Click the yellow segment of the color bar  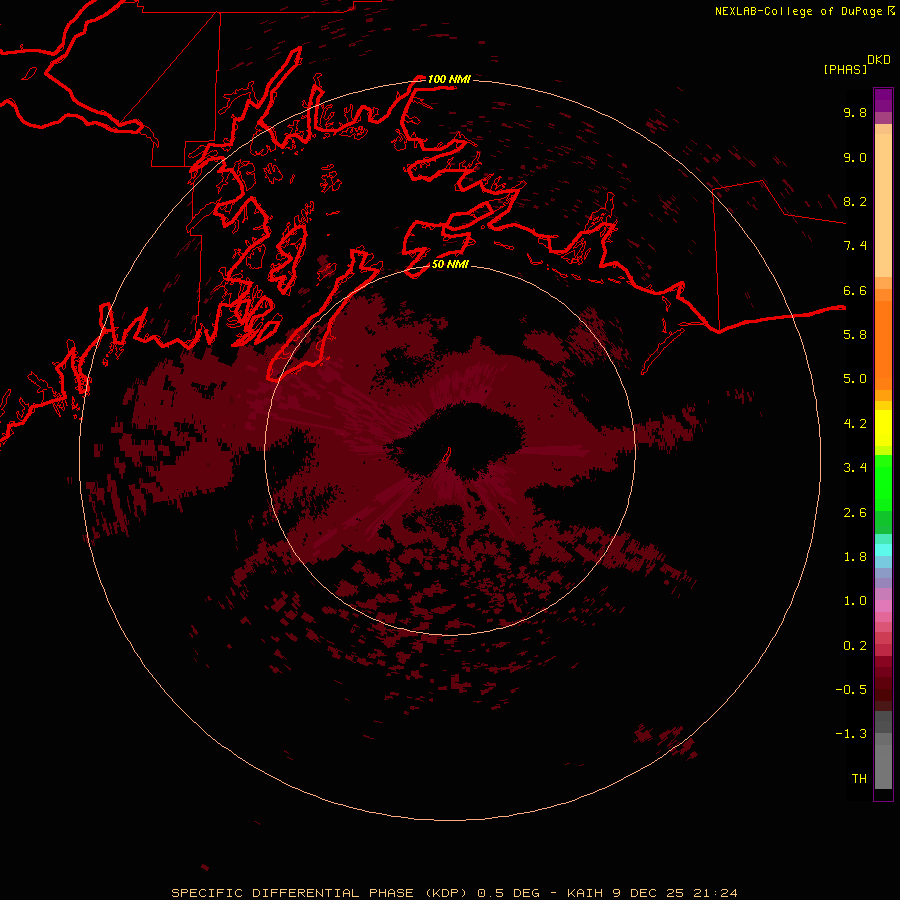883,428
